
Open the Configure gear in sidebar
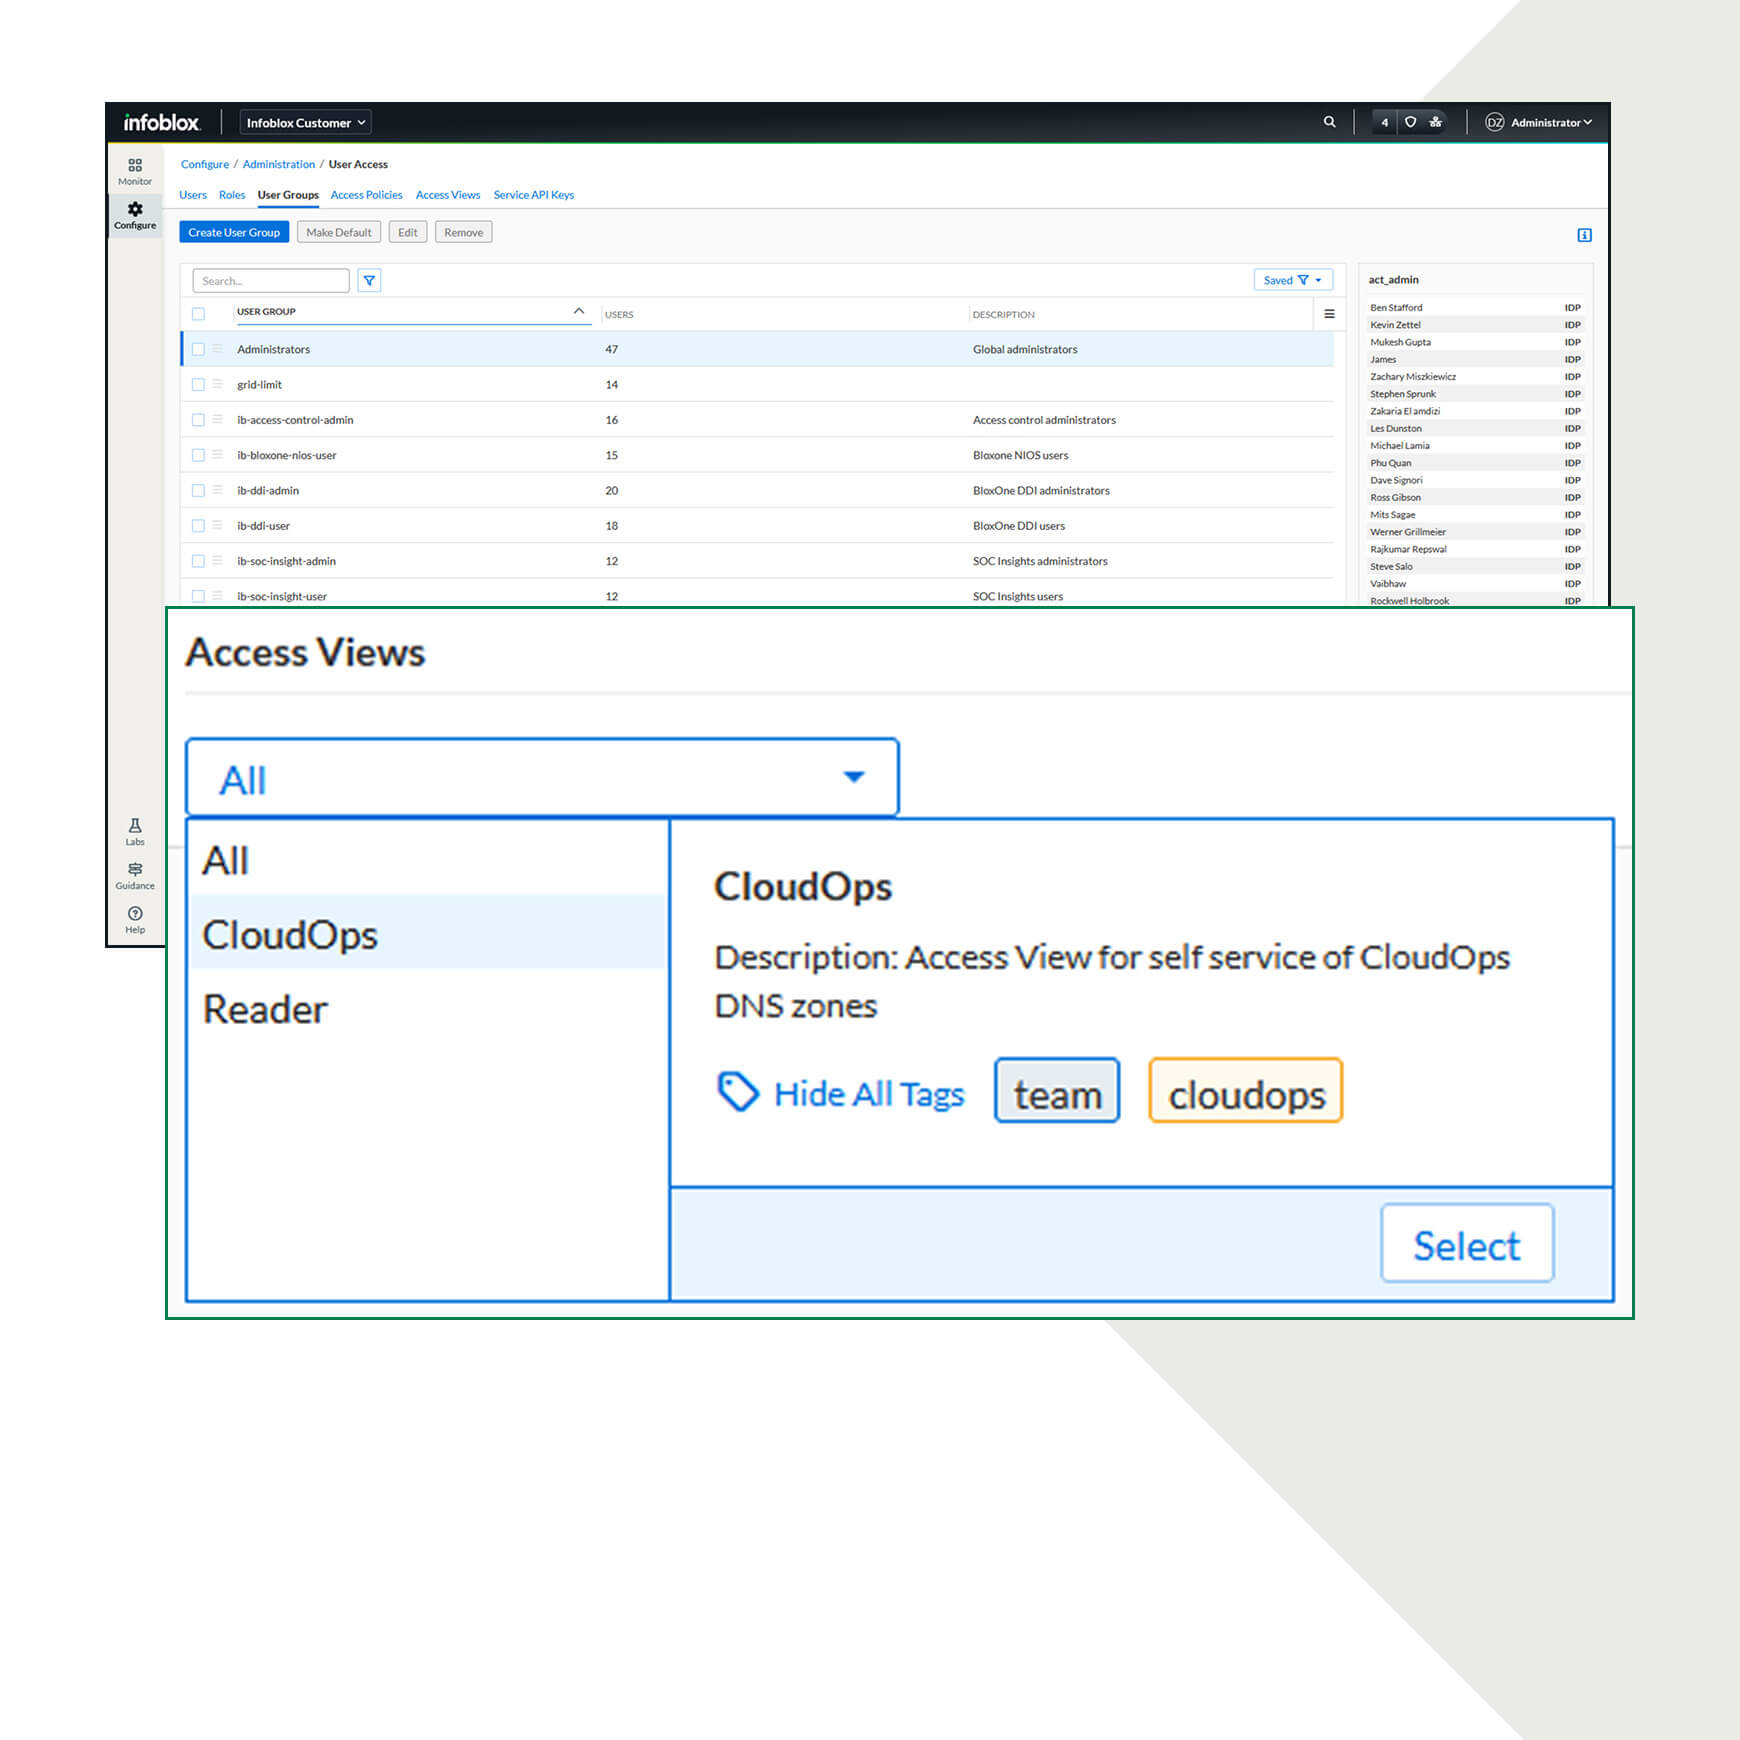pyautogui.click(x=135, y=215)
